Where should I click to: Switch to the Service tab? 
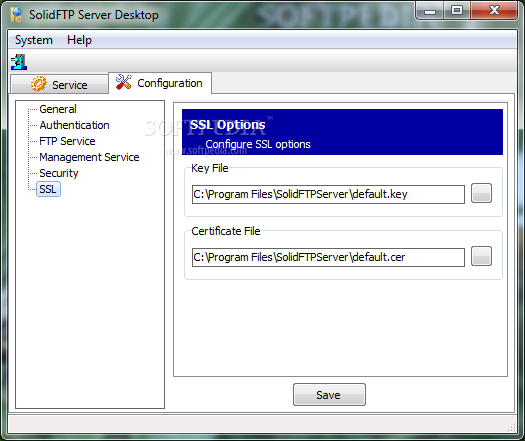(60, 84)
